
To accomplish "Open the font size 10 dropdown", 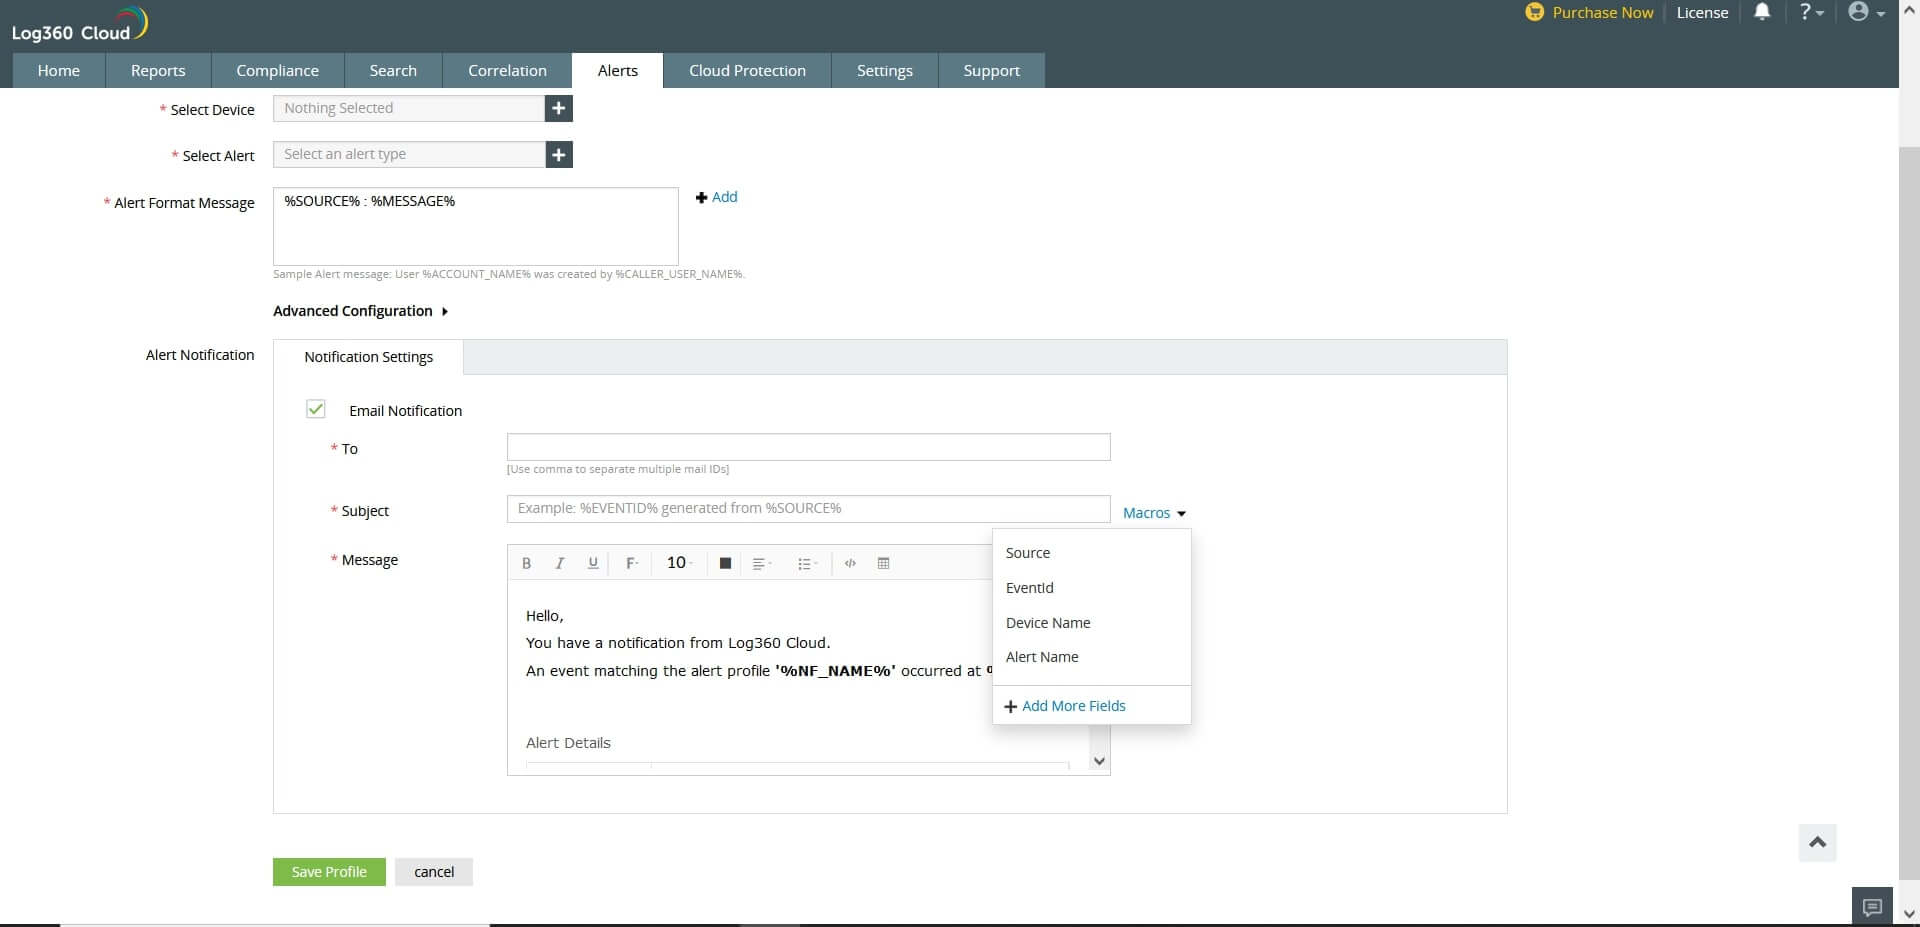I will pyautogui.click(x=680, y=563).
